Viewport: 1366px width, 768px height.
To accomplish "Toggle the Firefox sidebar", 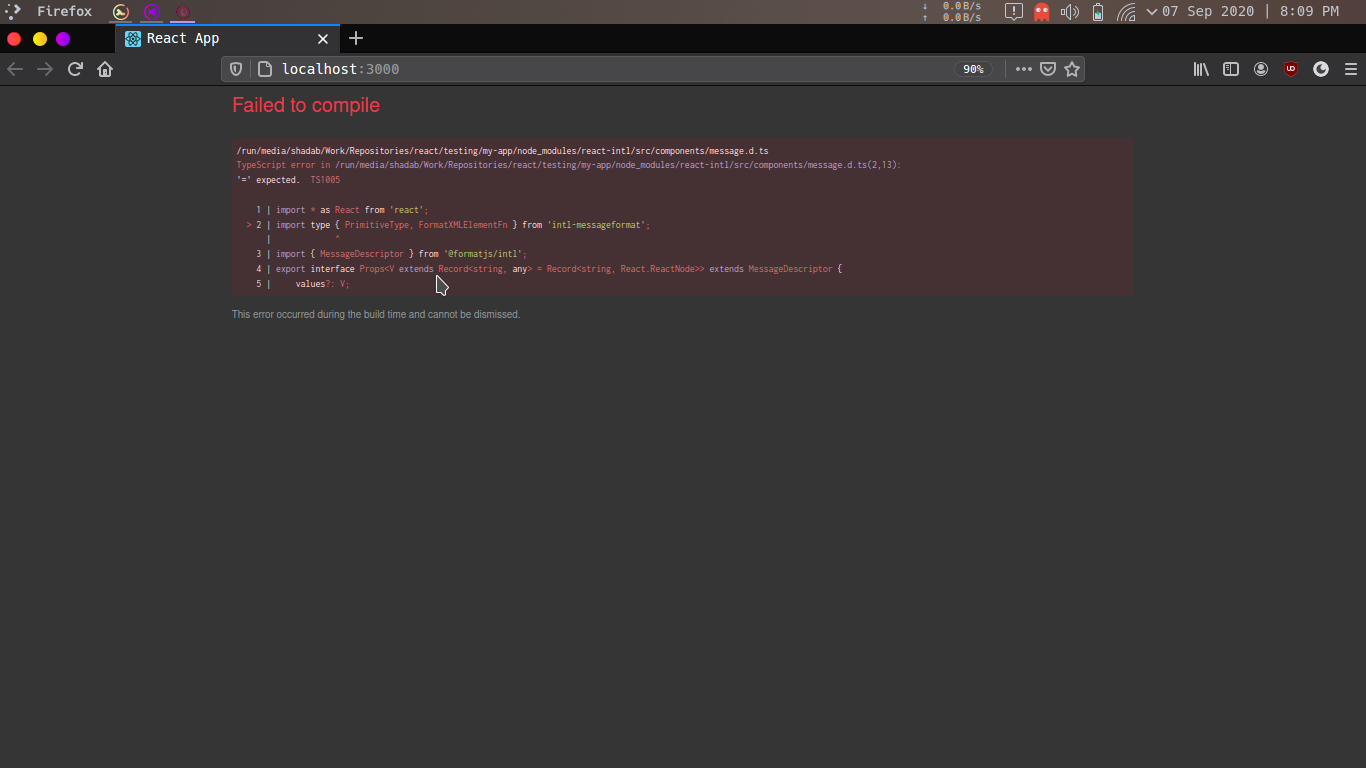I will pyautogui.click(x=1230, y=69).
